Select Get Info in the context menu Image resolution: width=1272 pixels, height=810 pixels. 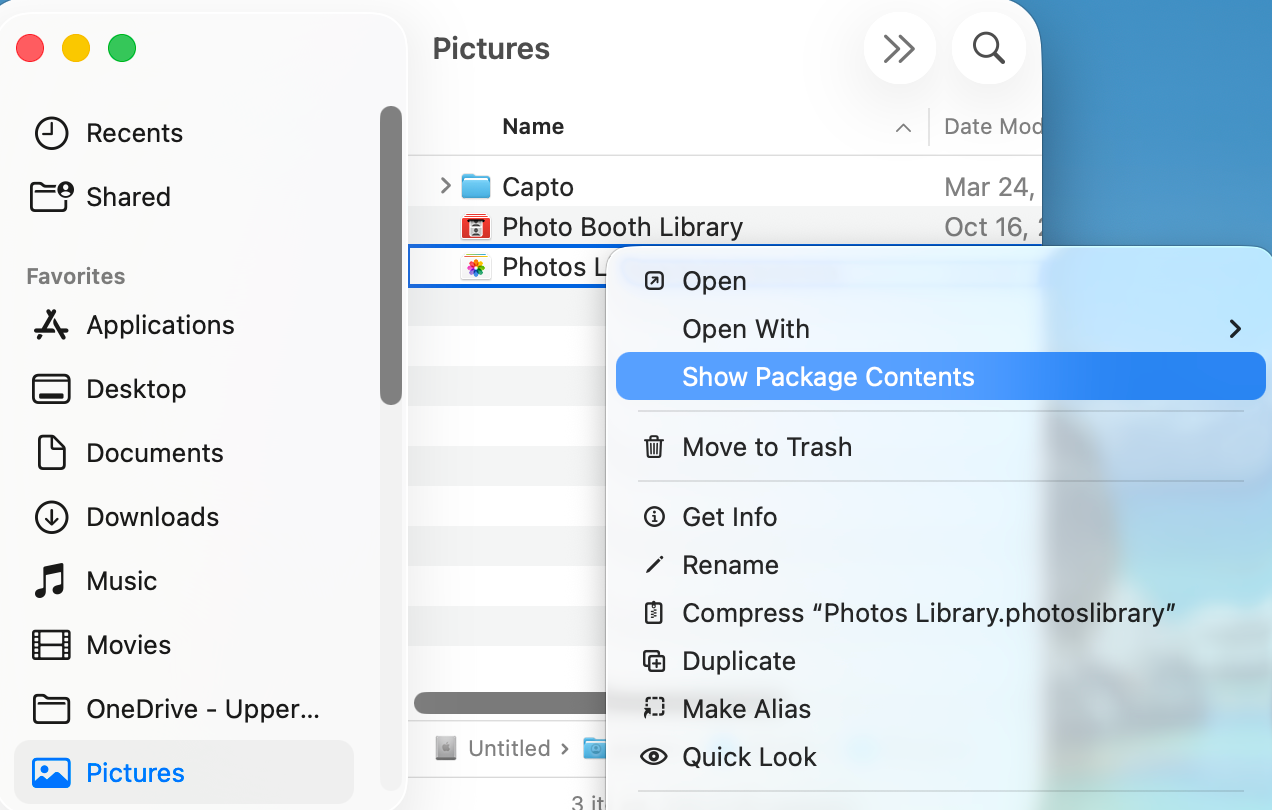[x=729, y=517]
